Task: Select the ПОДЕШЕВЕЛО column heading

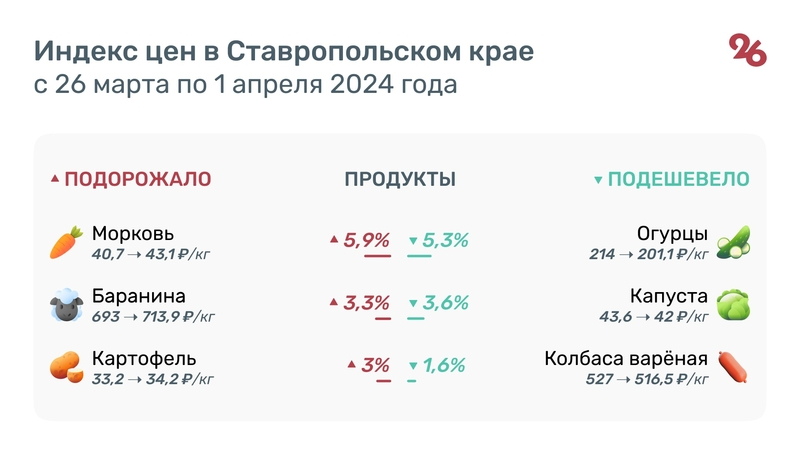Action: coord(678,180)
